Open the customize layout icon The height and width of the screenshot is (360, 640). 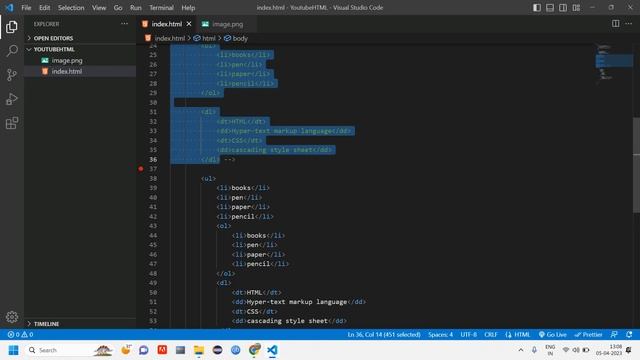(x=576, y=8)
